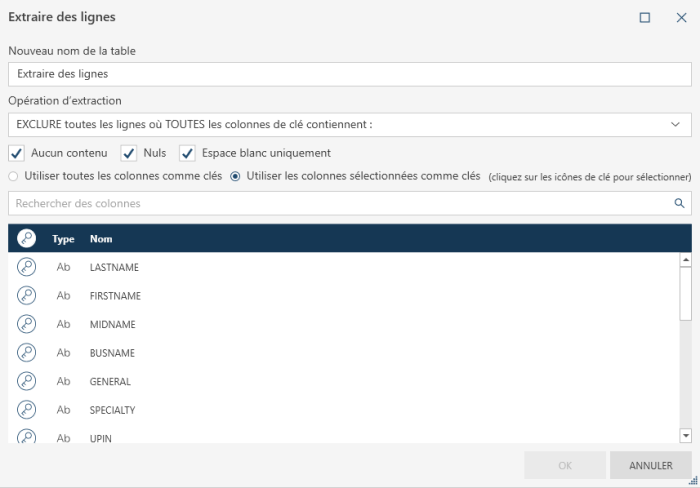Click the key icon in the table header
Screen dimensions: 700x488
click(27, 239)
